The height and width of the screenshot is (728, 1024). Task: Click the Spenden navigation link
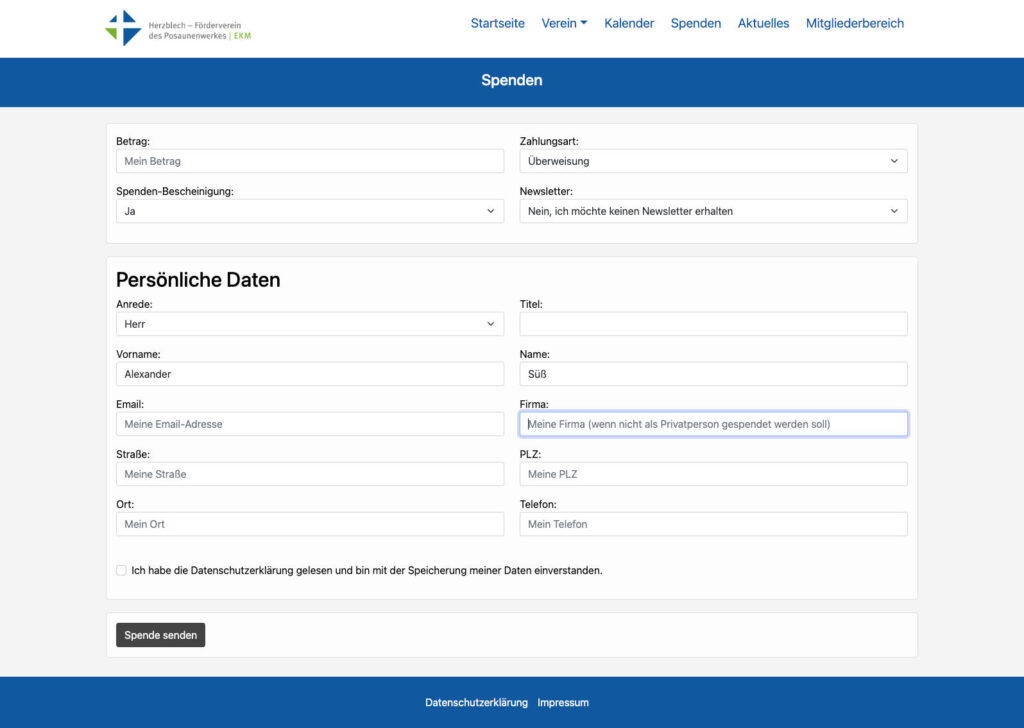[x=695, y=23]
